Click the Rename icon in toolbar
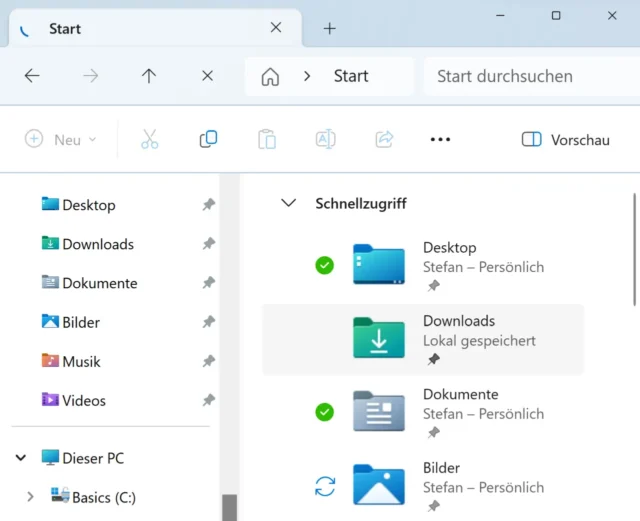The image size is (640, 521). 325,140
